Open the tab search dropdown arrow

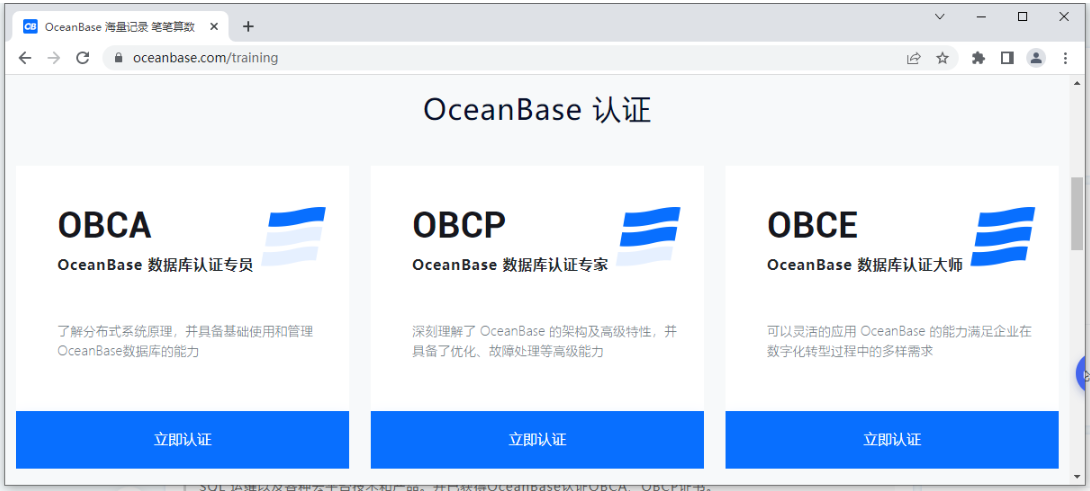tap(940, 17)
